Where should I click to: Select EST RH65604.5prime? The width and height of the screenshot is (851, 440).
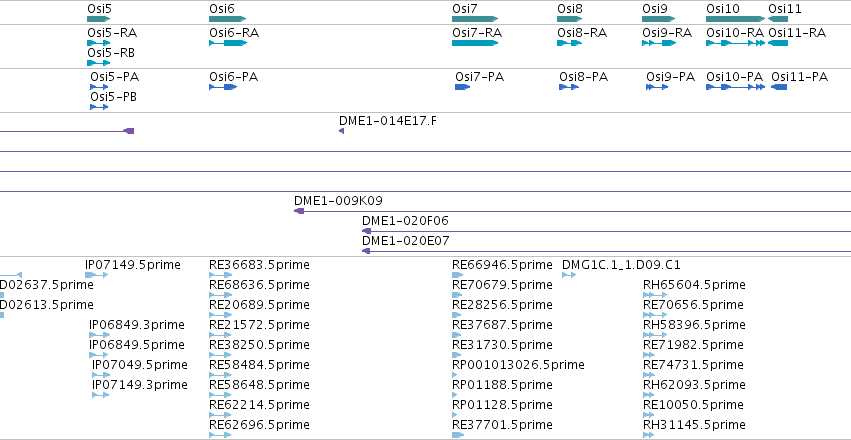[x=655, y=295]
